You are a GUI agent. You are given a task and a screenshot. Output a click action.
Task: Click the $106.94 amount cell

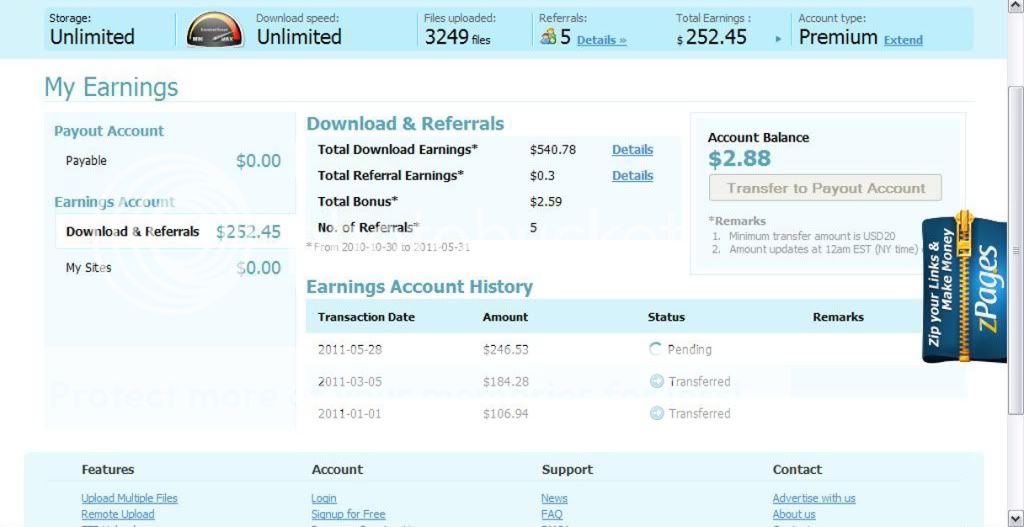[505, 413]
